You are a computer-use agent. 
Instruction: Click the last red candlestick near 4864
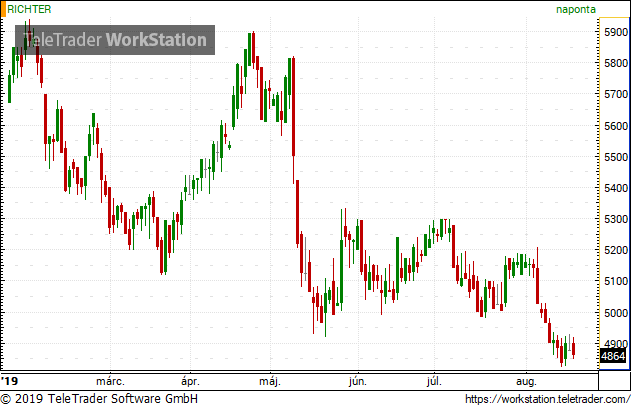pos(573,348)
